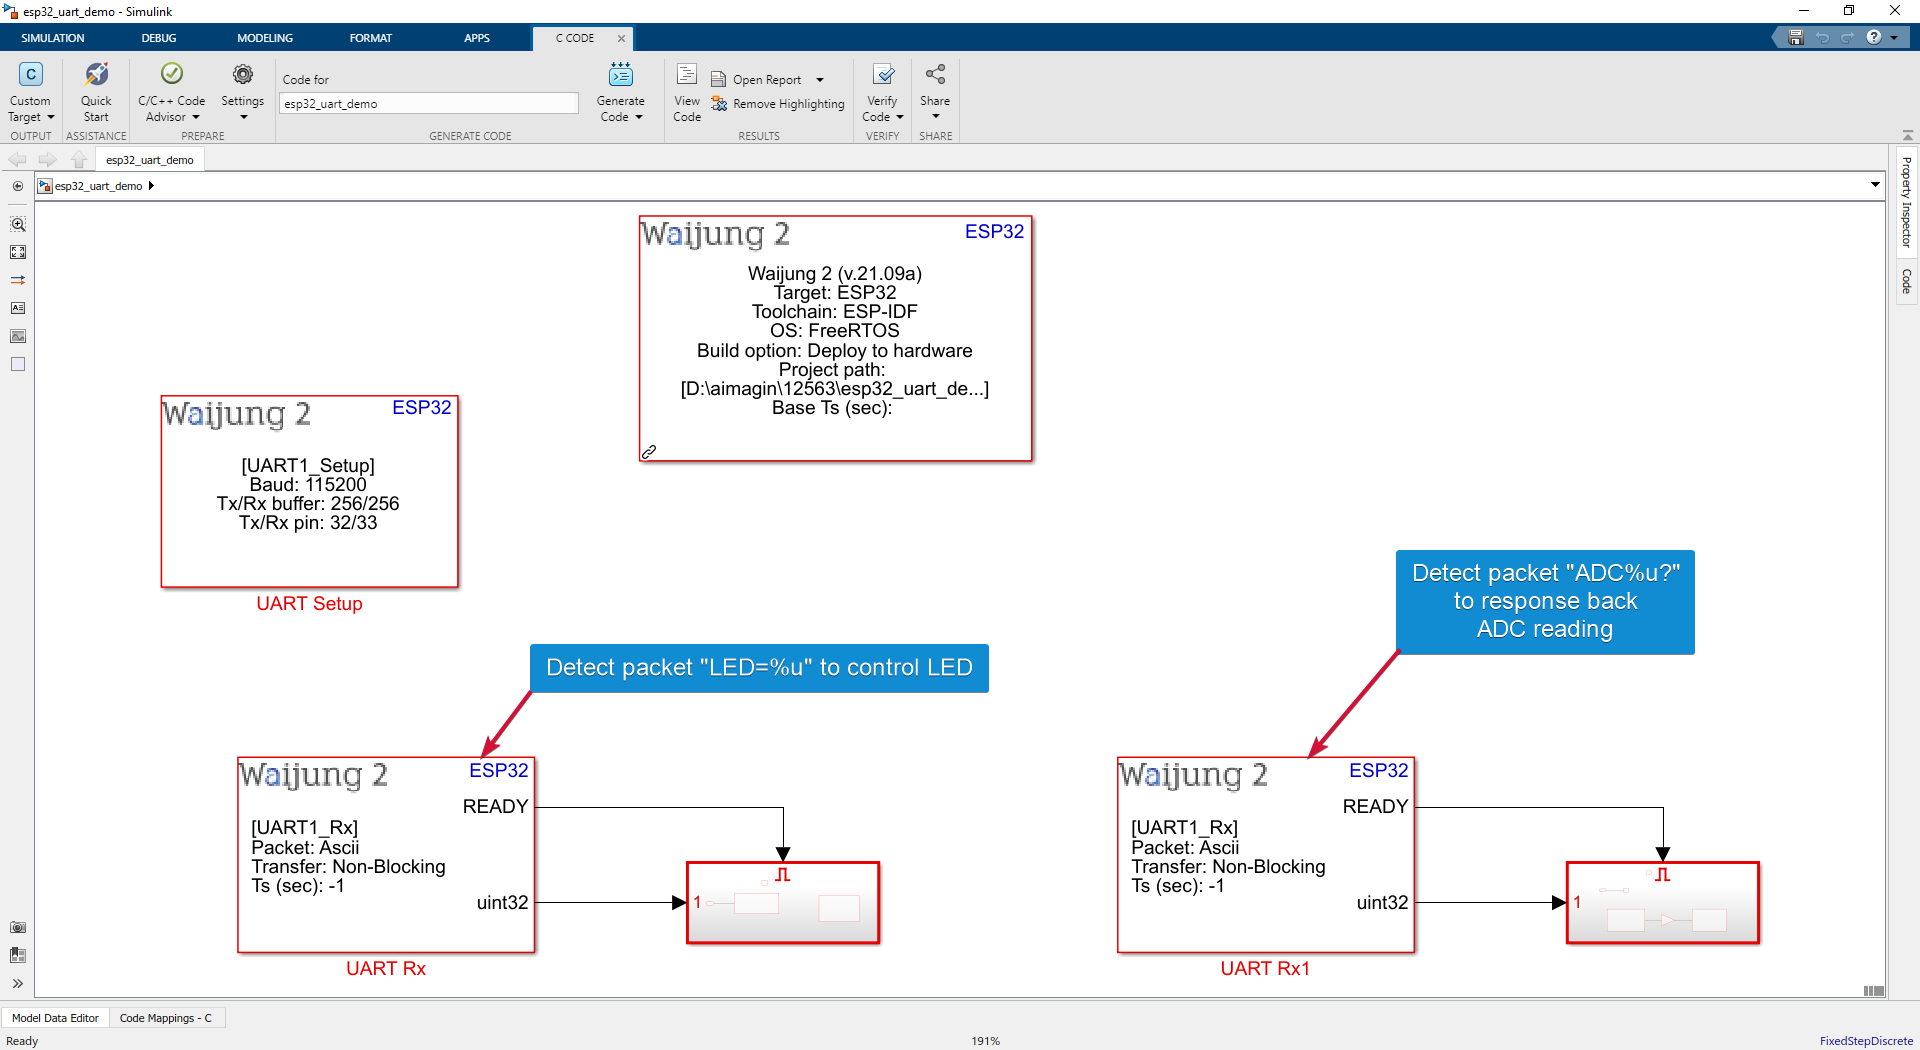The width and height of the screenshot is (1920, 1050).
Task: Open the Model Data Editor tab
Action: point(55,1018)
